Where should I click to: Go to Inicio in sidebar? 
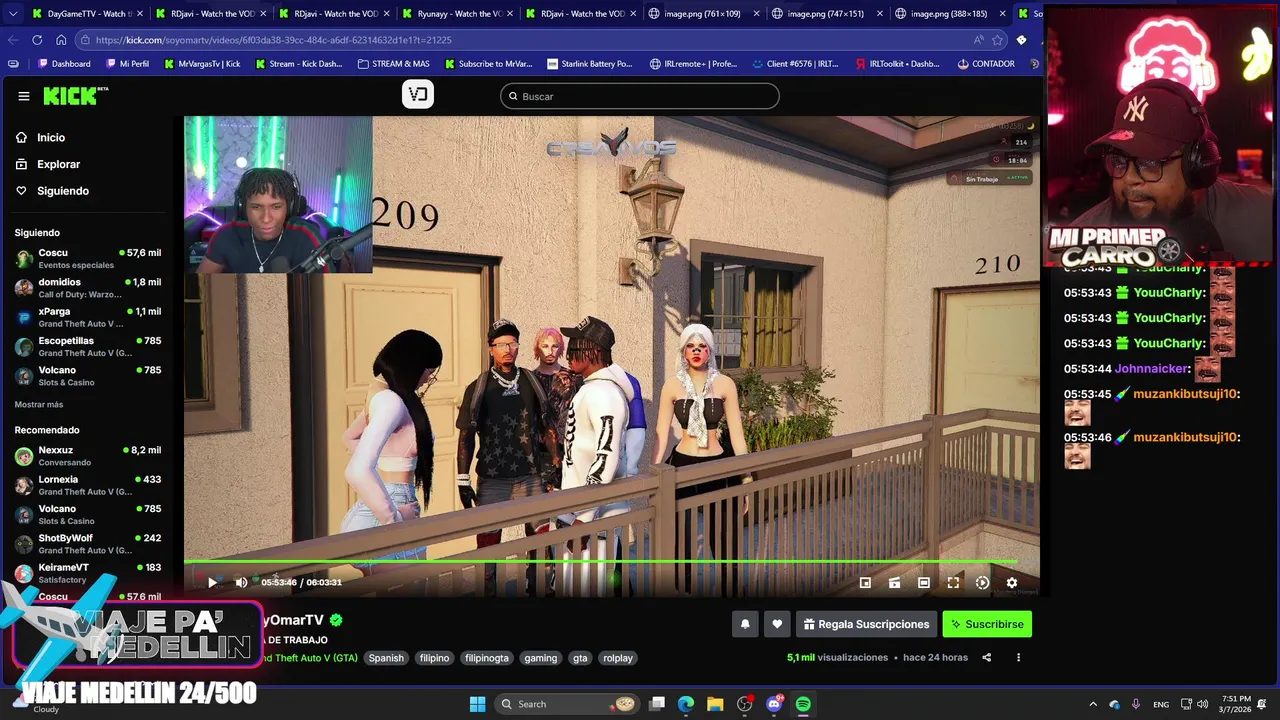51,138
